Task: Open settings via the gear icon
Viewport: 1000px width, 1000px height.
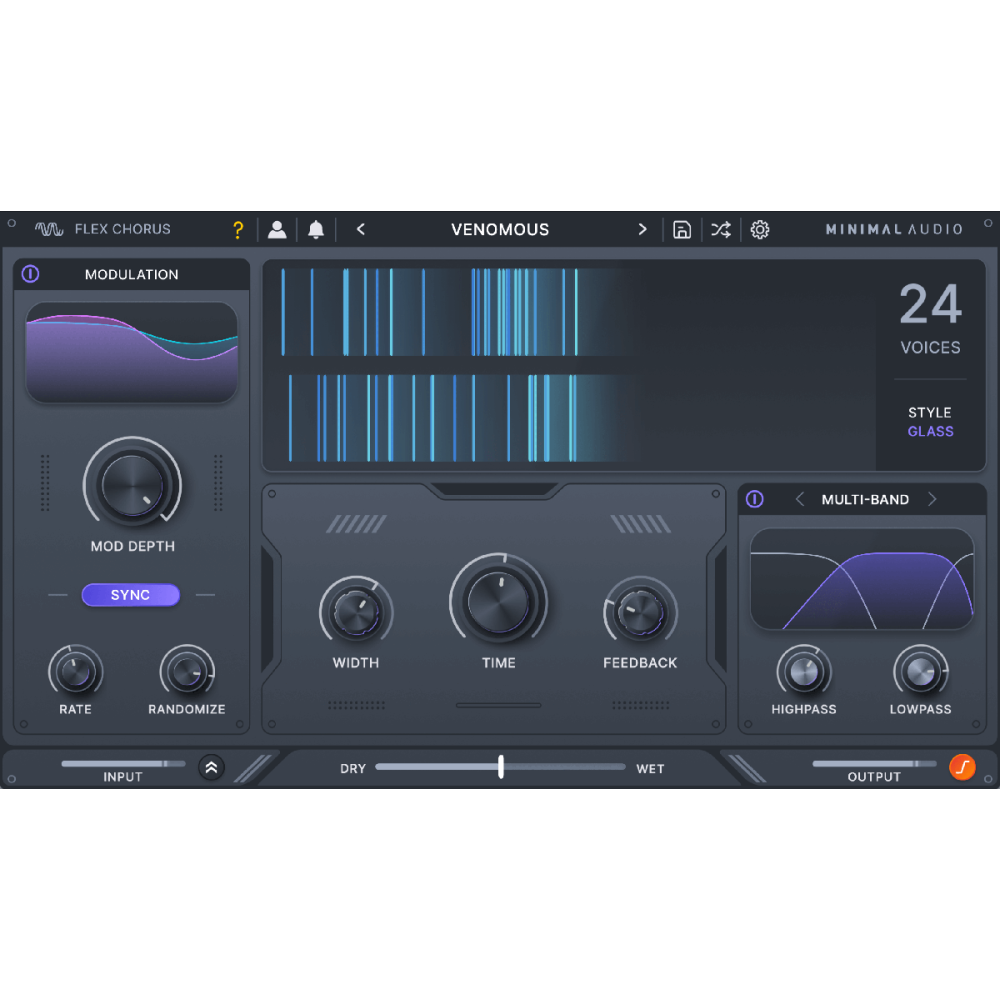Action: [760, 230]
